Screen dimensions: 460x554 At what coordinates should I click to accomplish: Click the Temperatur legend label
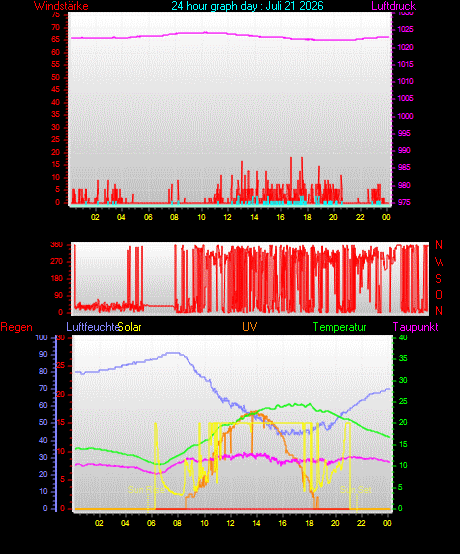pyautogui.click(x=340, y=327)
